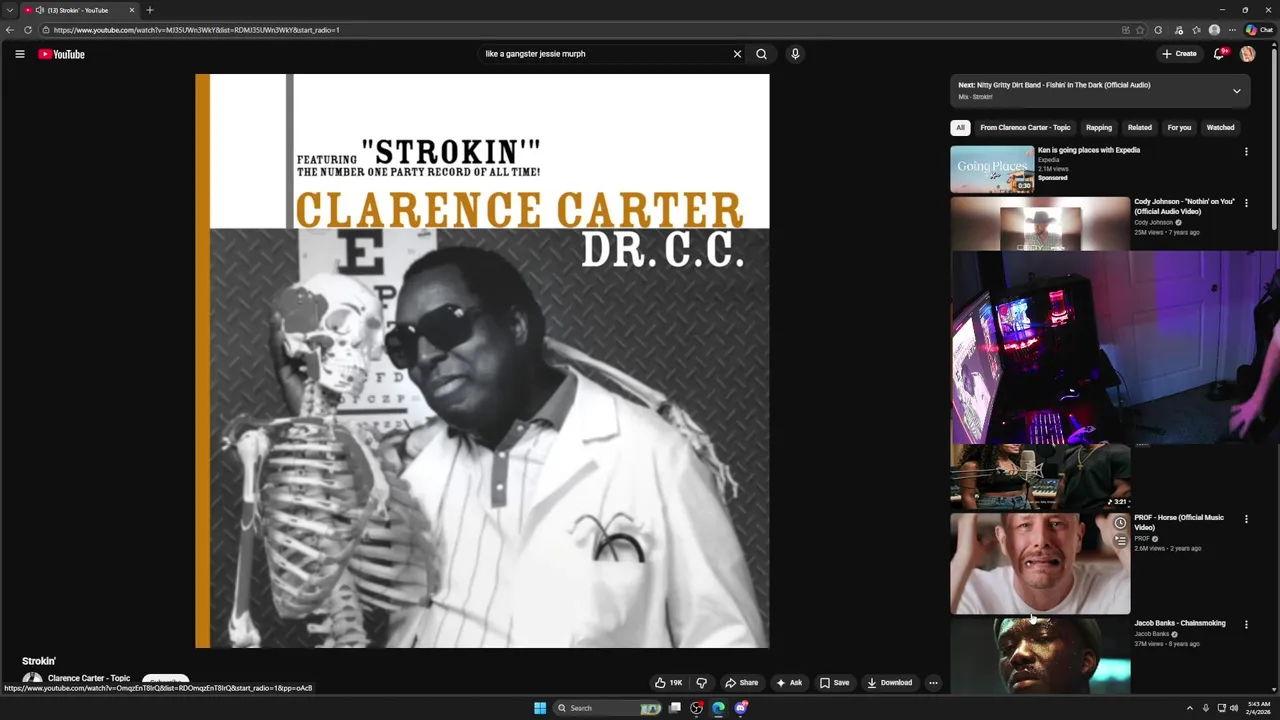Open the volume speaker tray icon
The image size is (1280, 720).
pyautogui.click(x=1233, y=708)
